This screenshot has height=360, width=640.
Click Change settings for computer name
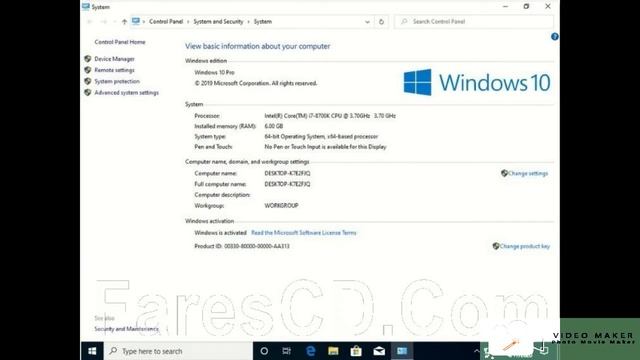tap(528, 173)
